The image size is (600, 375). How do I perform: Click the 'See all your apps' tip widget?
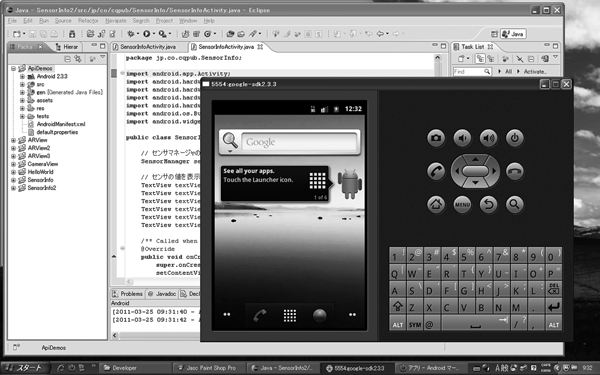[x=275, y=184]
